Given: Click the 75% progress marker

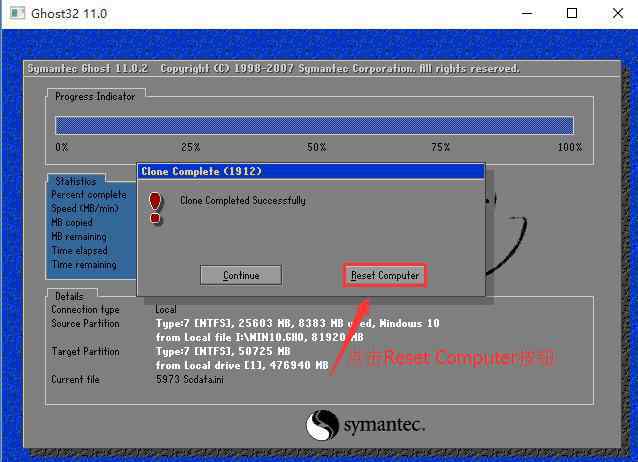Looking at the screenshot, I should 441,147.
